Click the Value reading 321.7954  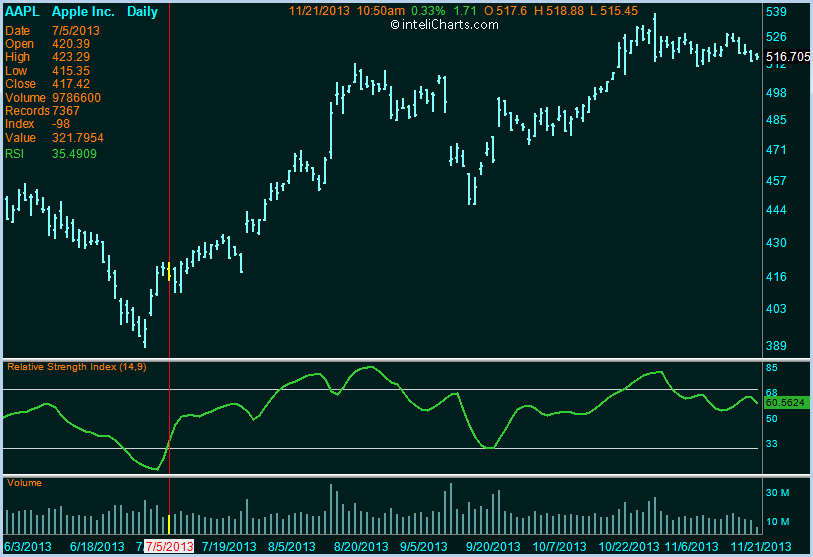click(x=78, y=138)
